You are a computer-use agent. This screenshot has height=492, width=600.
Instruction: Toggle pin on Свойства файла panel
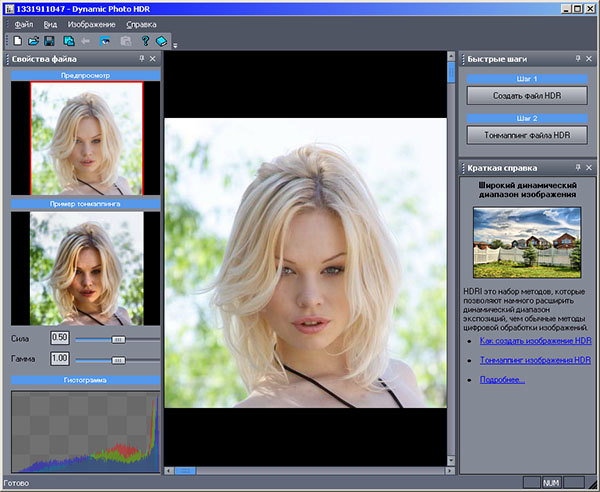138,60
